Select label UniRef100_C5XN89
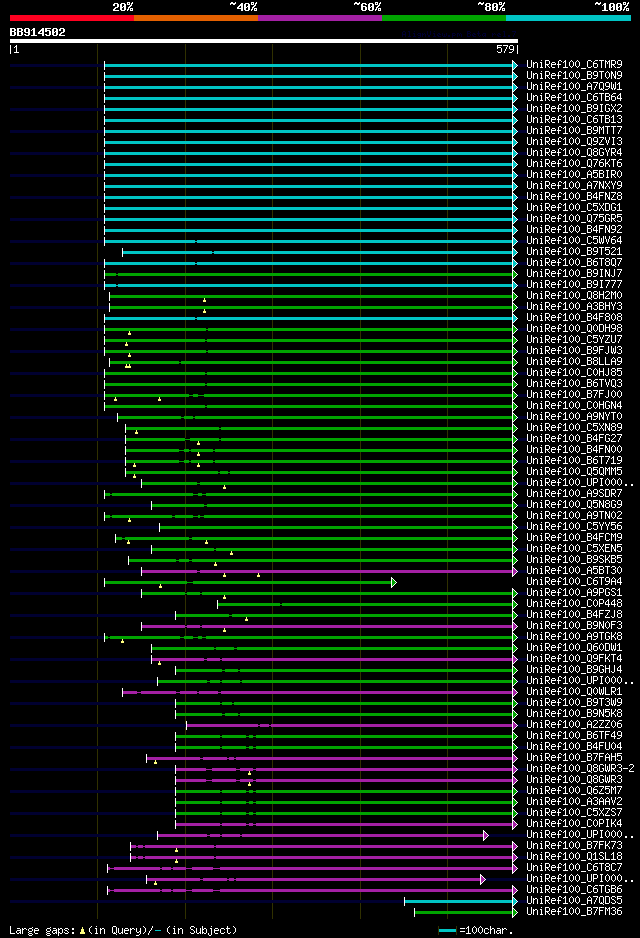This screenshot has height=938, width=640. 574,427
